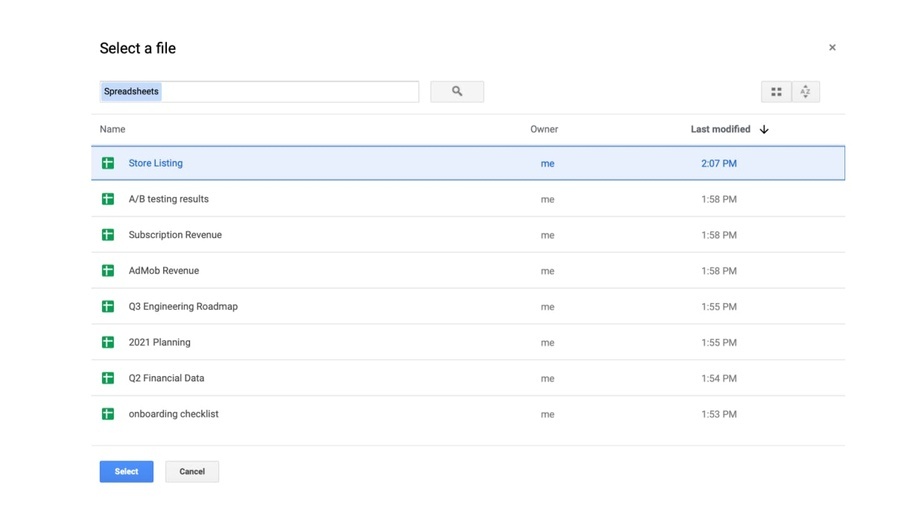Switch to grid view
Screen dimensions: 924x520
776,91
